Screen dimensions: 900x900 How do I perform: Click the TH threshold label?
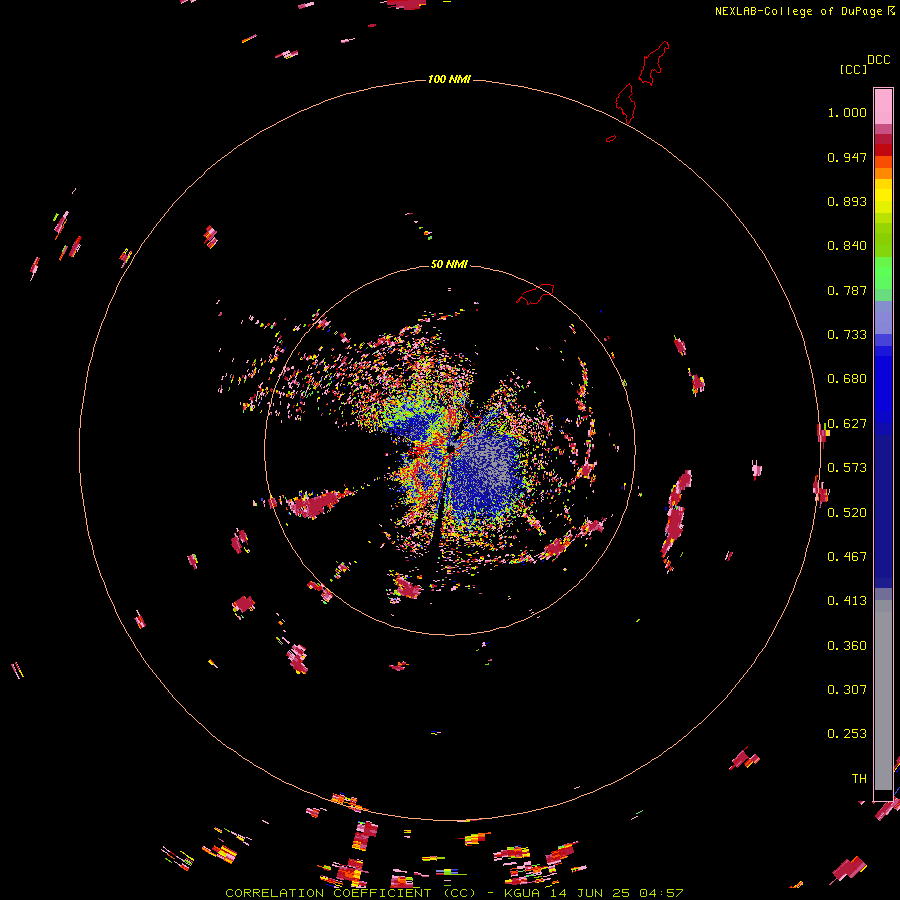[x=859, y=779]
